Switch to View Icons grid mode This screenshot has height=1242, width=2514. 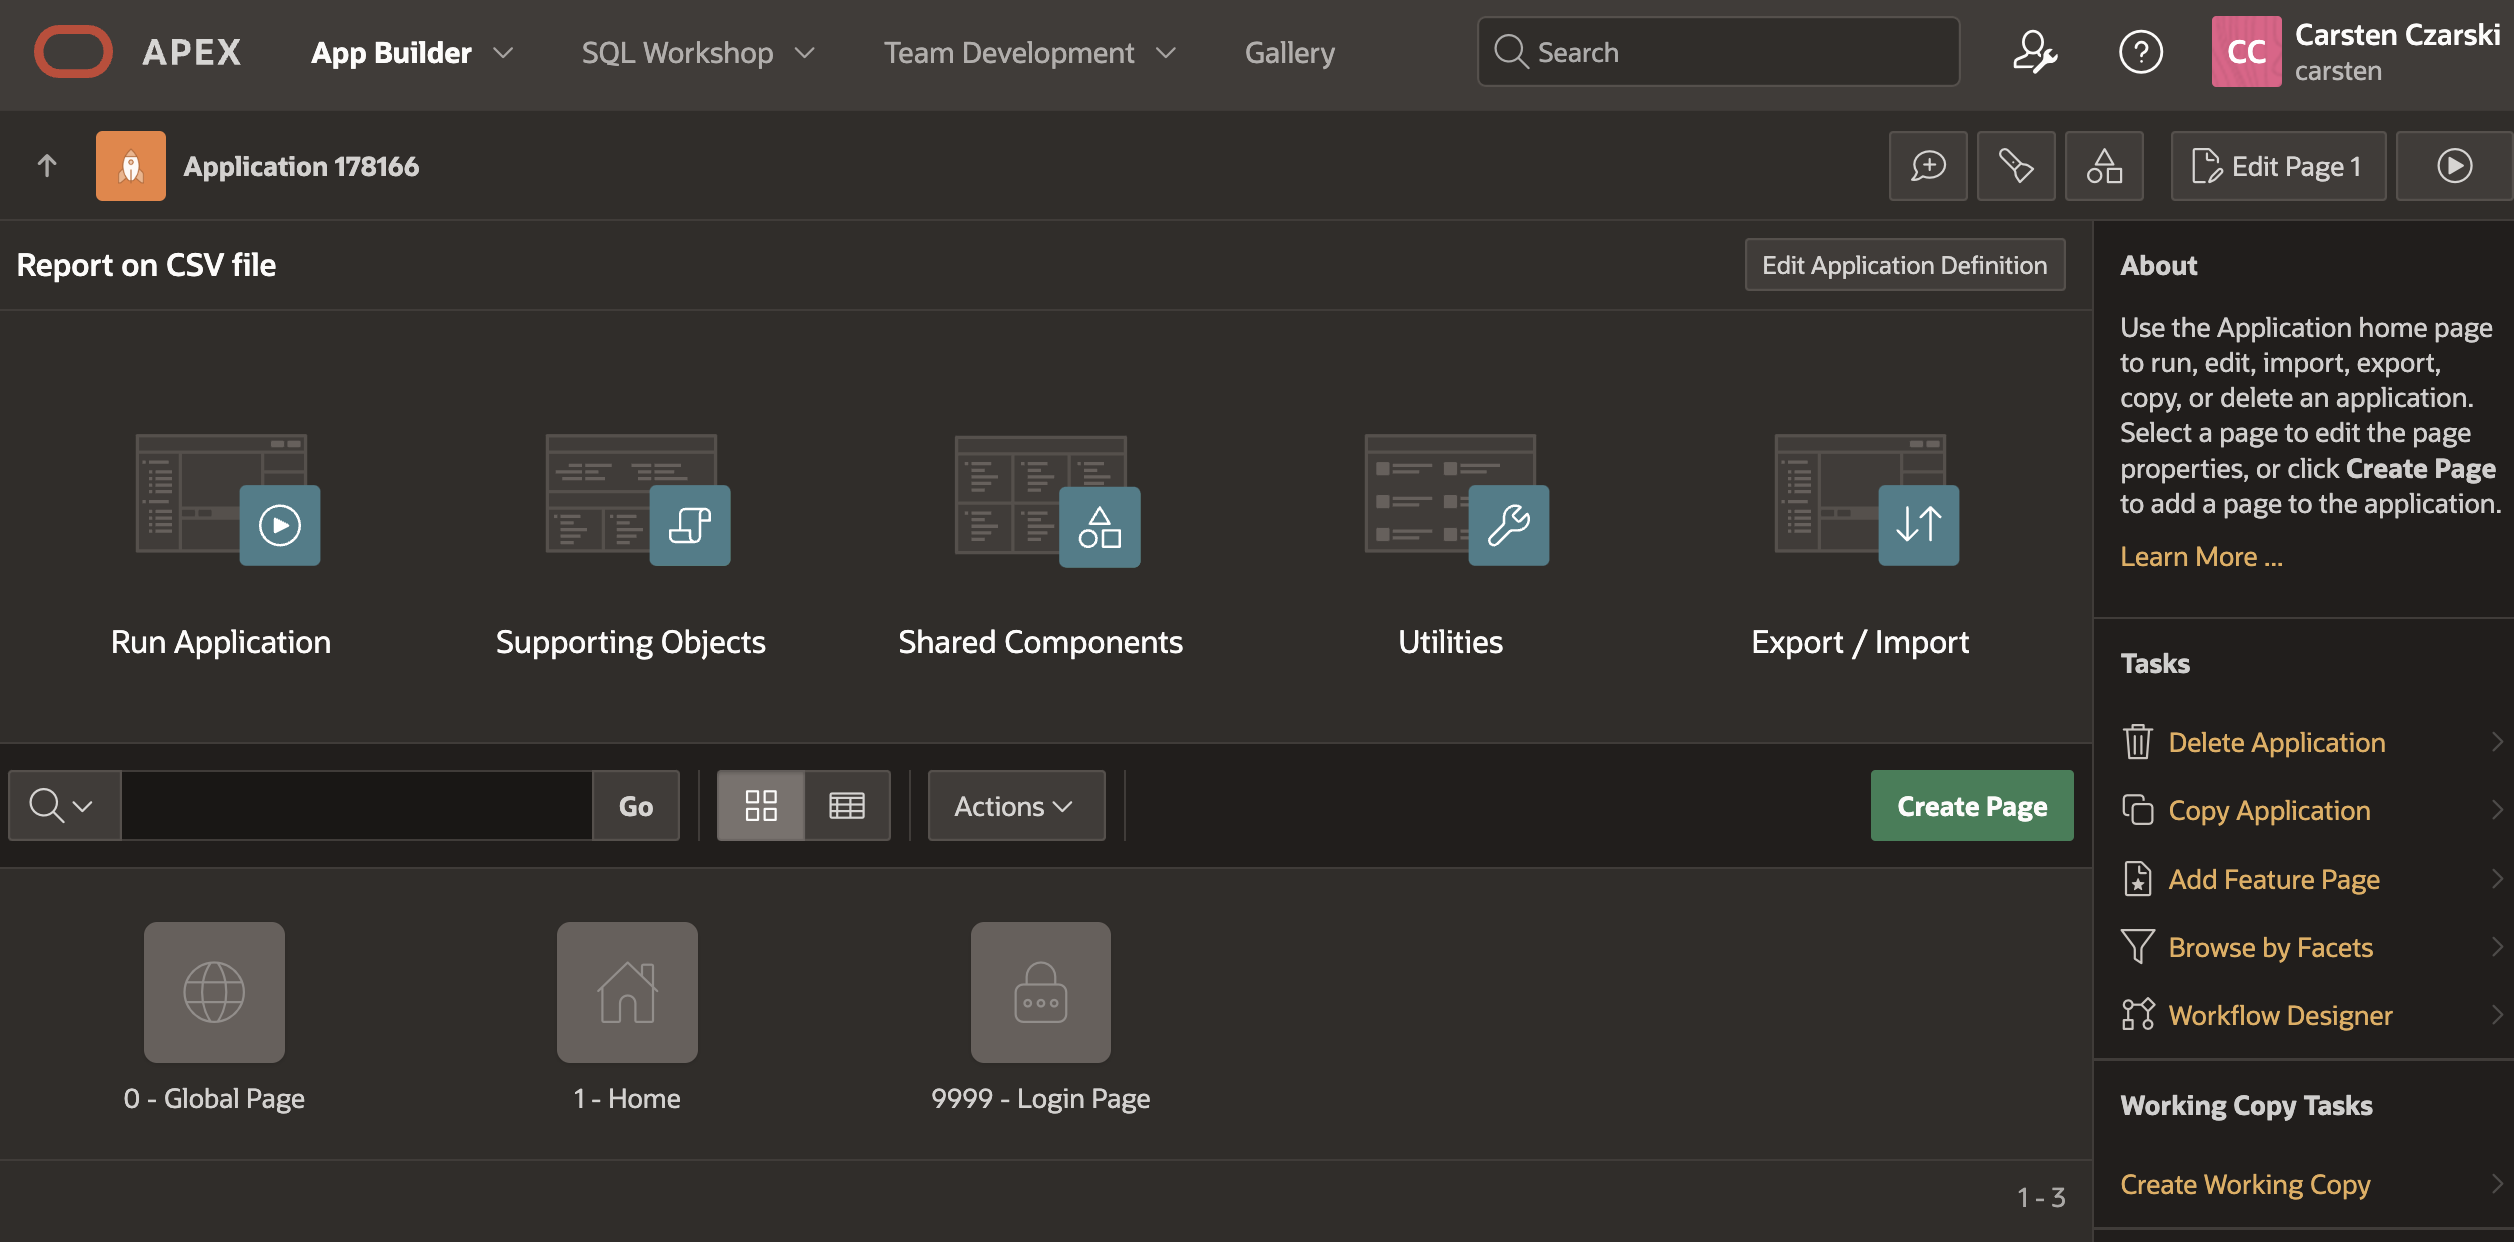pos(761,806)
